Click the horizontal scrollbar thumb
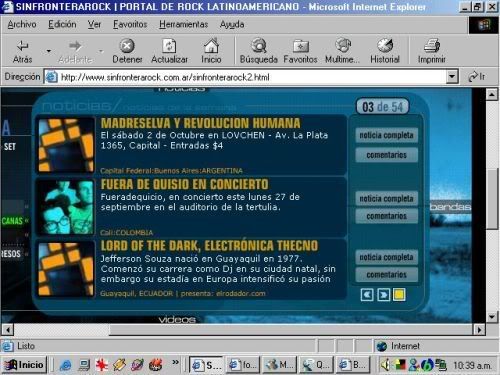This screenshot has width=500, height=375. click(291, 330)
